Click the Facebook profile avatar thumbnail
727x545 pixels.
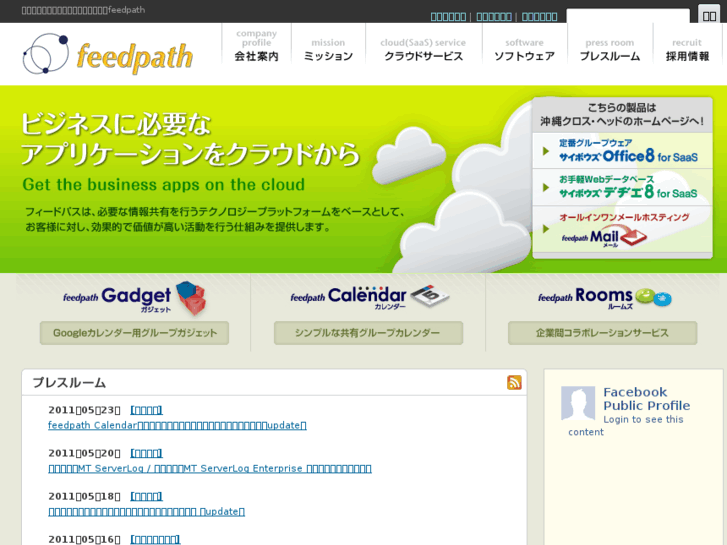(578, 403)
